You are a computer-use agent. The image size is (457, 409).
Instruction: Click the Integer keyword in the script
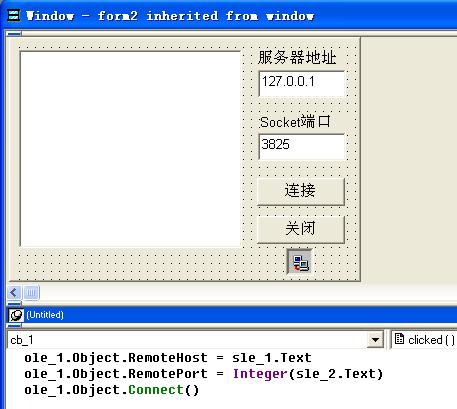[260, 374]
